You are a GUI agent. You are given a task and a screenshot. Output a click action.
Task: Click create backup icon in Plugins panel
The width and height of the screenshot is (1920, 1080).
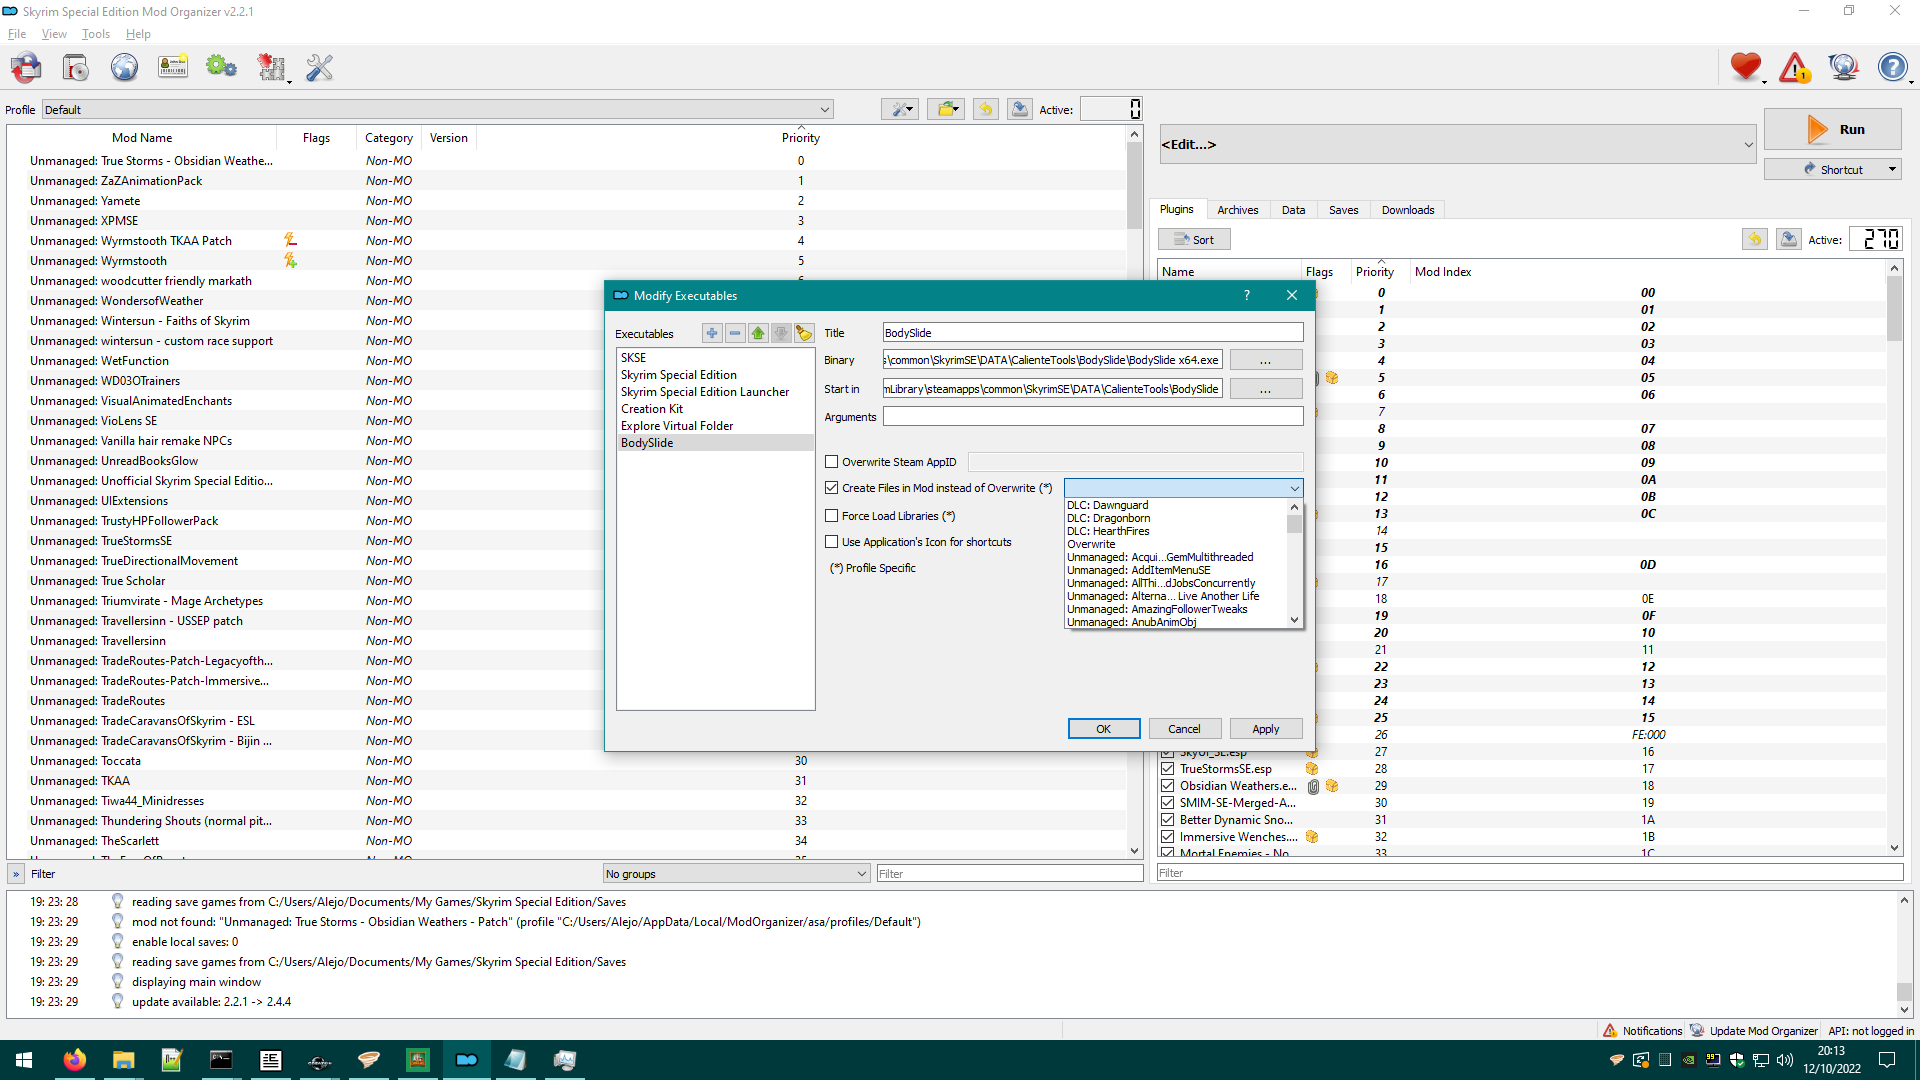[x=1789, y=239]
